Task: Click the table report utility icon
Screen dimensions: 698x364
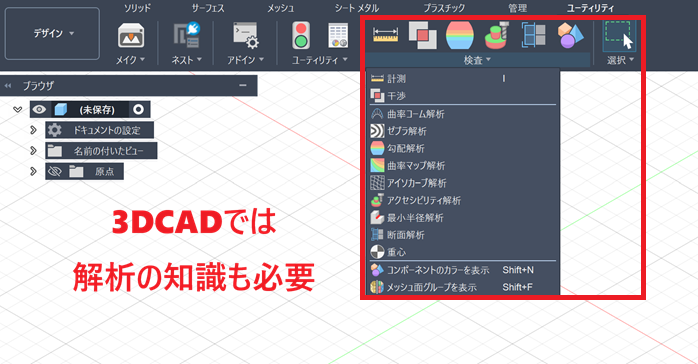Action: pyautogui.click(x=338, y=36)
